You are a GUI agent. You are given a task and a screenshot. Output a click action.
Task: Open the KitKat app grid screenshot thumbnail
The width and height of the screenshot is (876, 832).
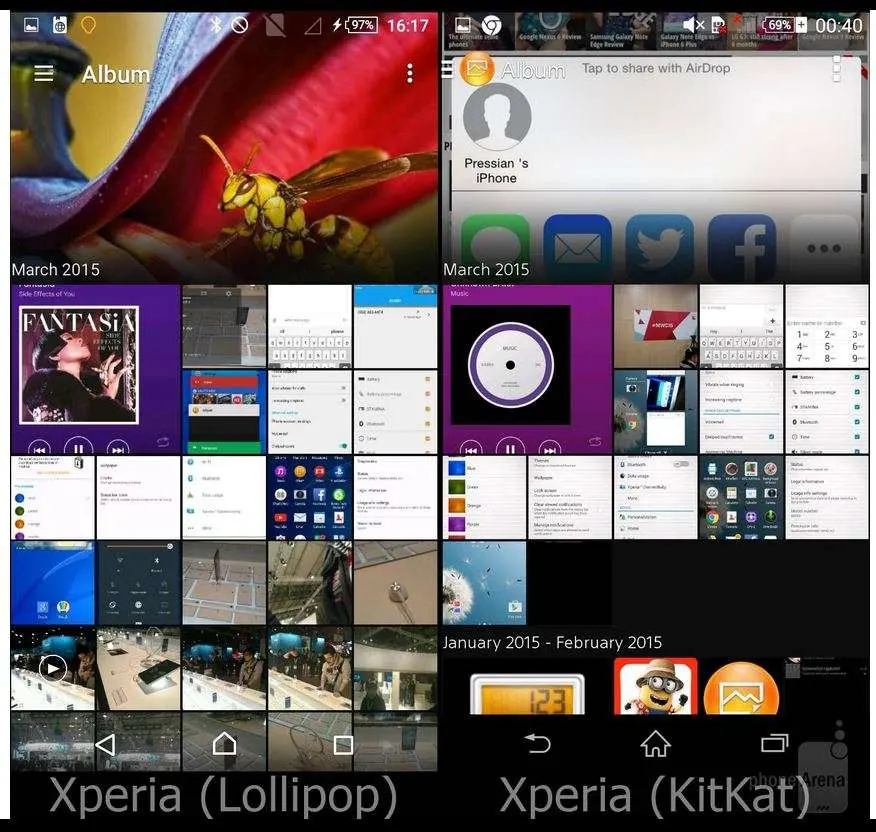pyautogui.click(x=741, y=497)
